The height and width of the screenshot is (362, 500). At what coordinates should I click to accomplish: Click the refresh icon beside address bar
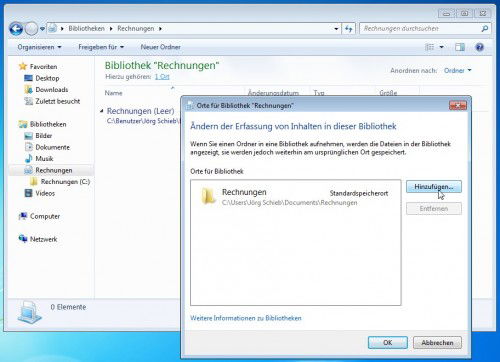coord(348,29)
